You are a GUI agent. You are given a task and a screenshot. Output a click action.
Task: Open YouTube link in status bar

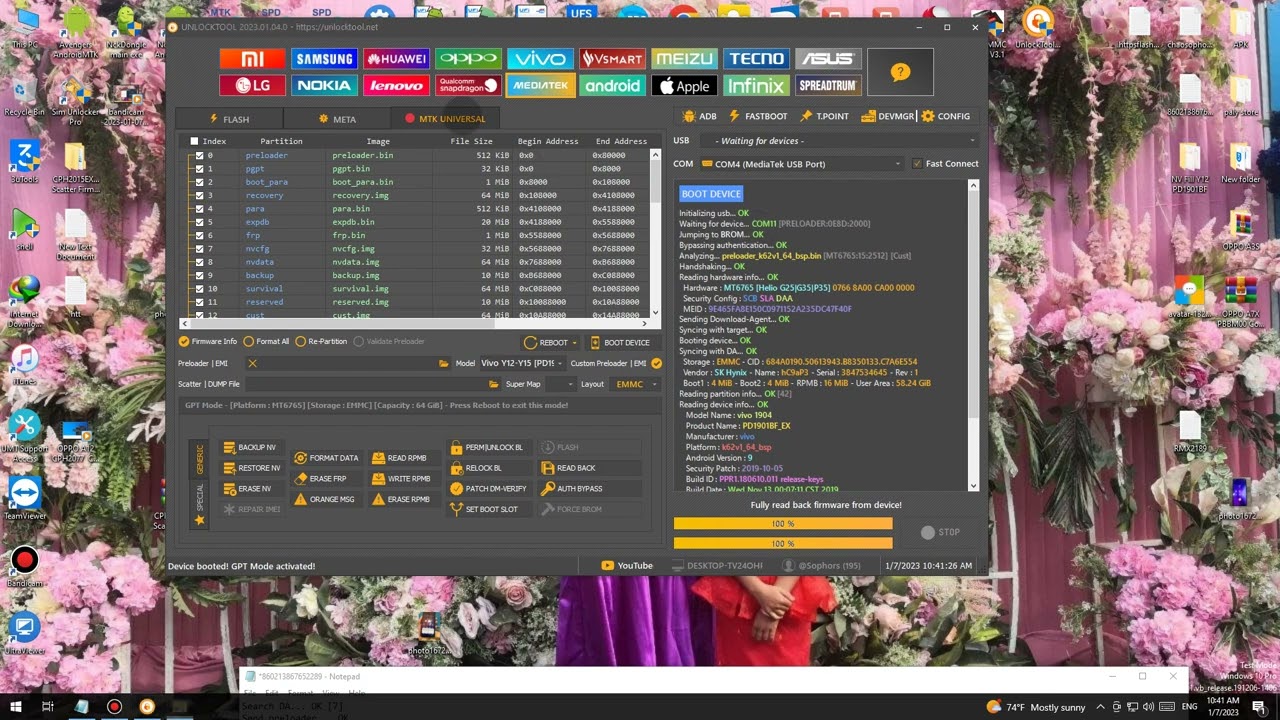627,566
